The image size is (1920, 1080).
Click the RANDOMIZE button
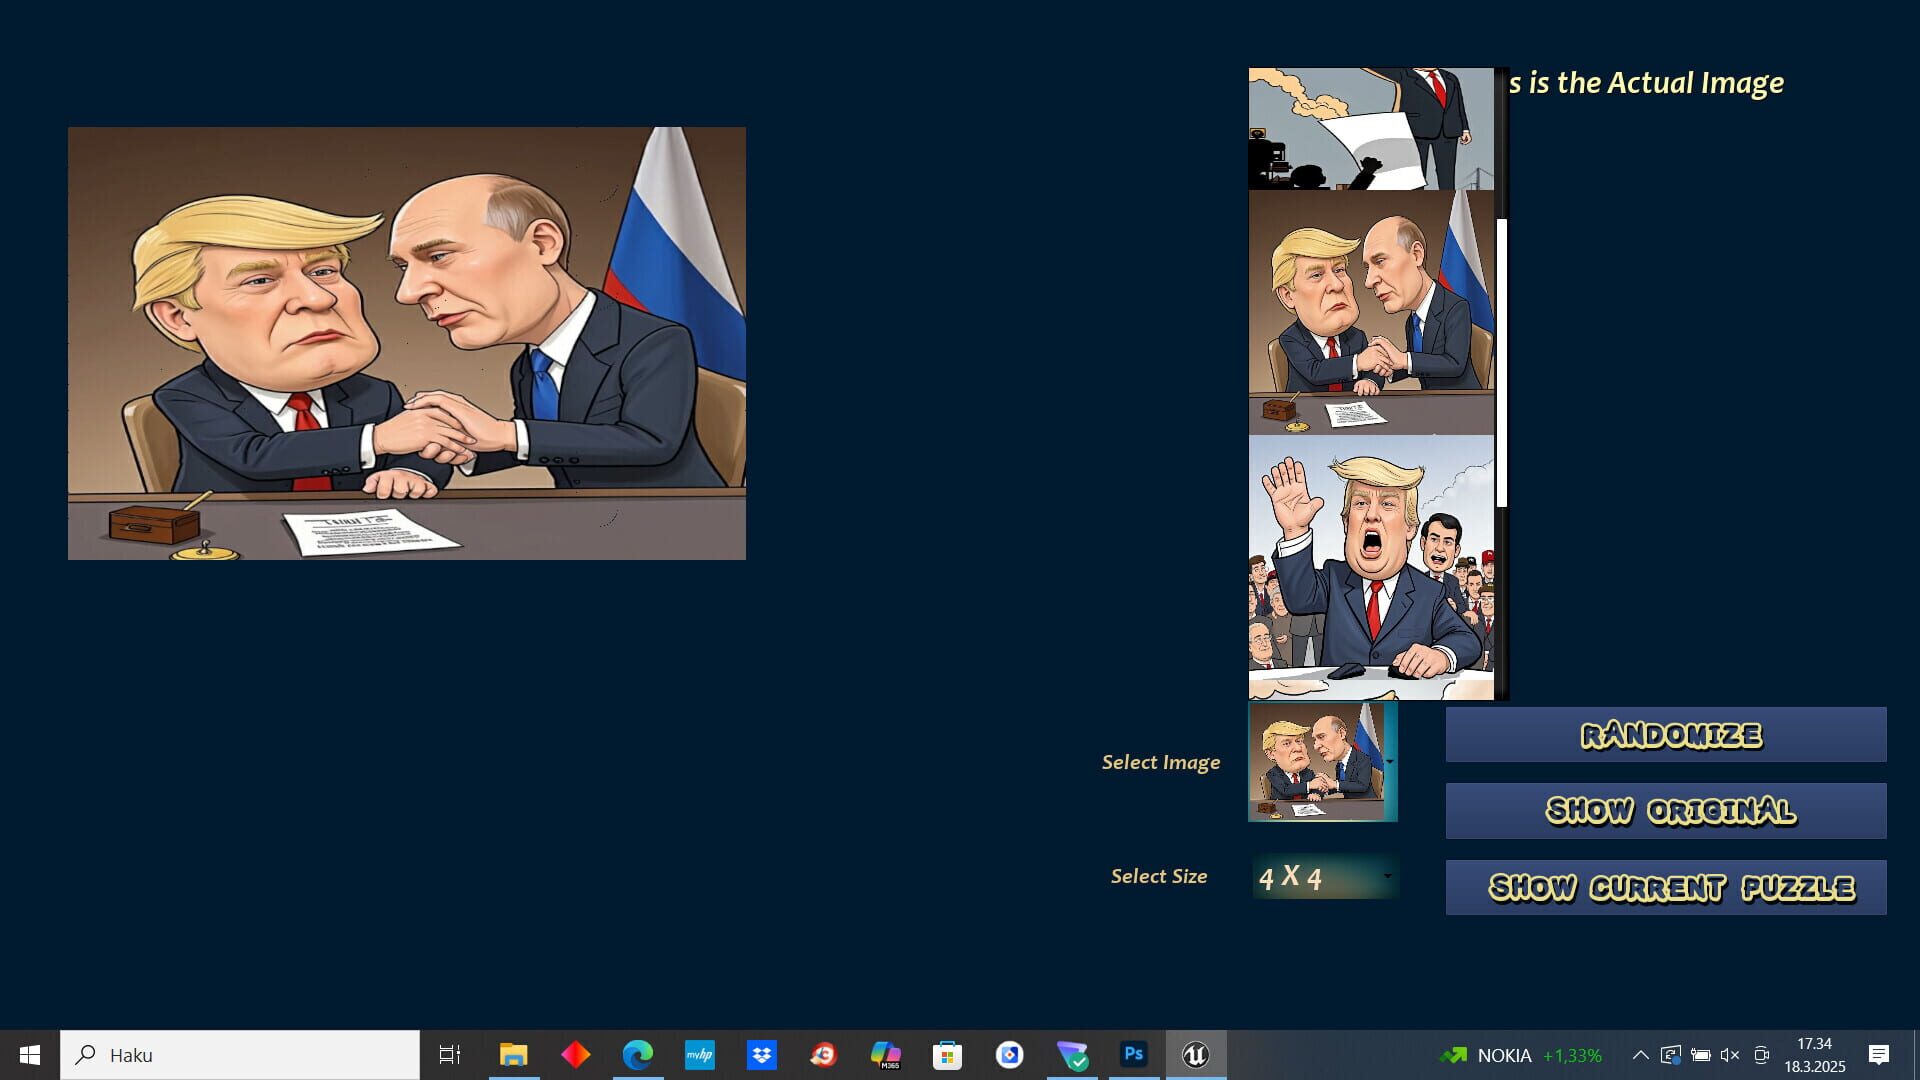point(1664,734)
